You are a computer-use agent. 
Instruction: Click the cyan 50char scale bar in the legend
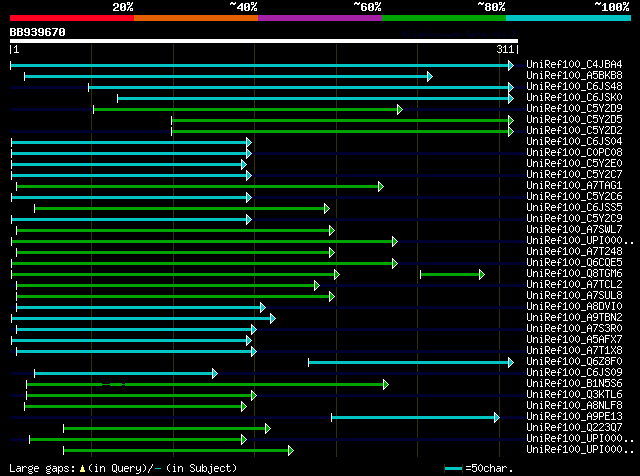[x=453, y=468]
